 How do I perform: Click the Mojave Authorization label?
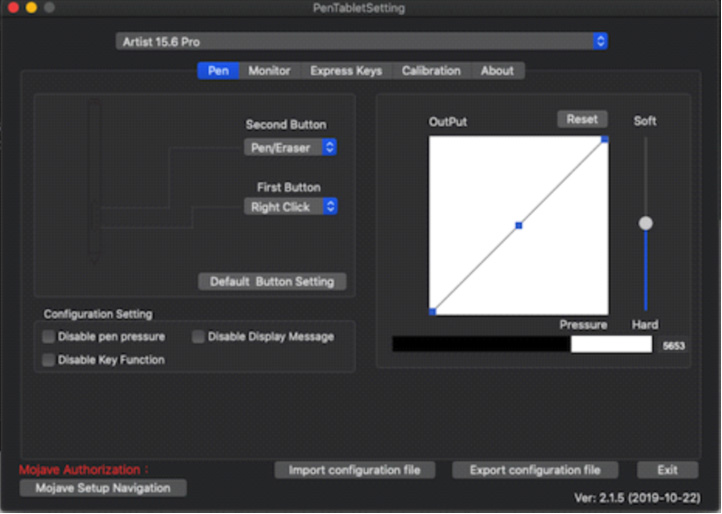84,470
